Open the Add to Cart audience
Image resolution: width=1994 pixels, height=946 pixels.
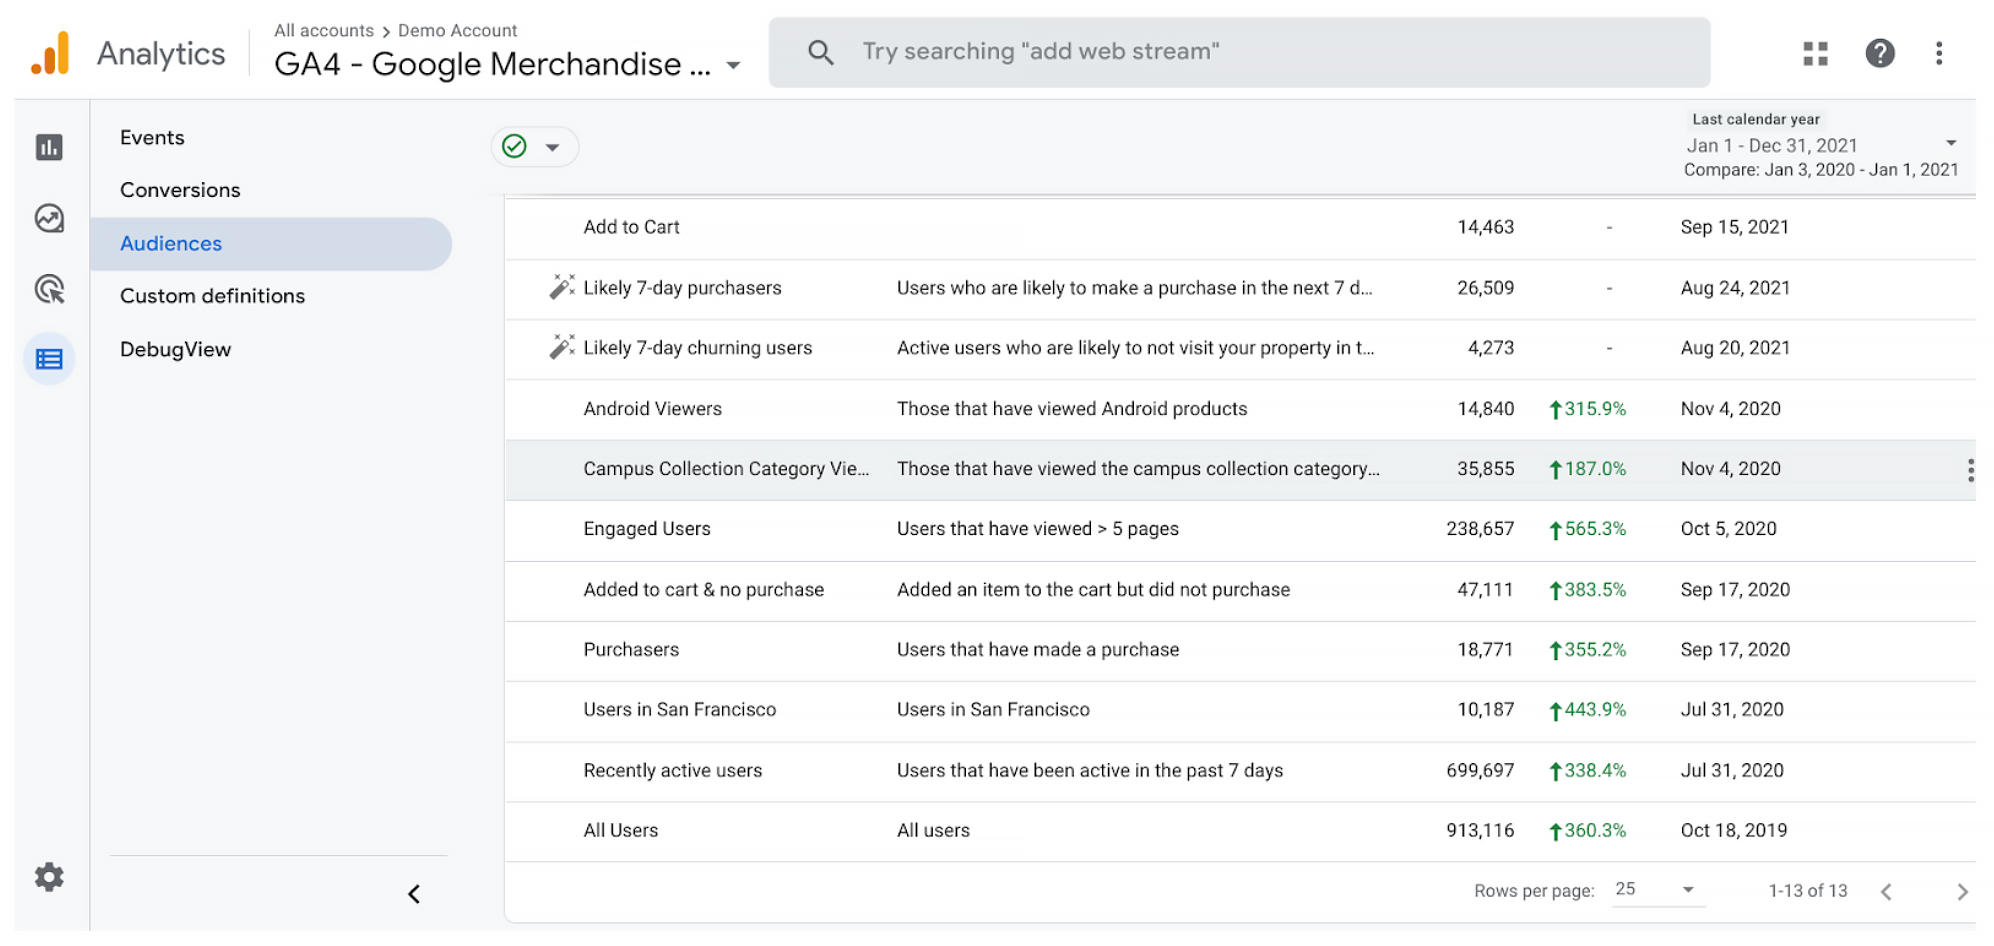pos(631,227)
